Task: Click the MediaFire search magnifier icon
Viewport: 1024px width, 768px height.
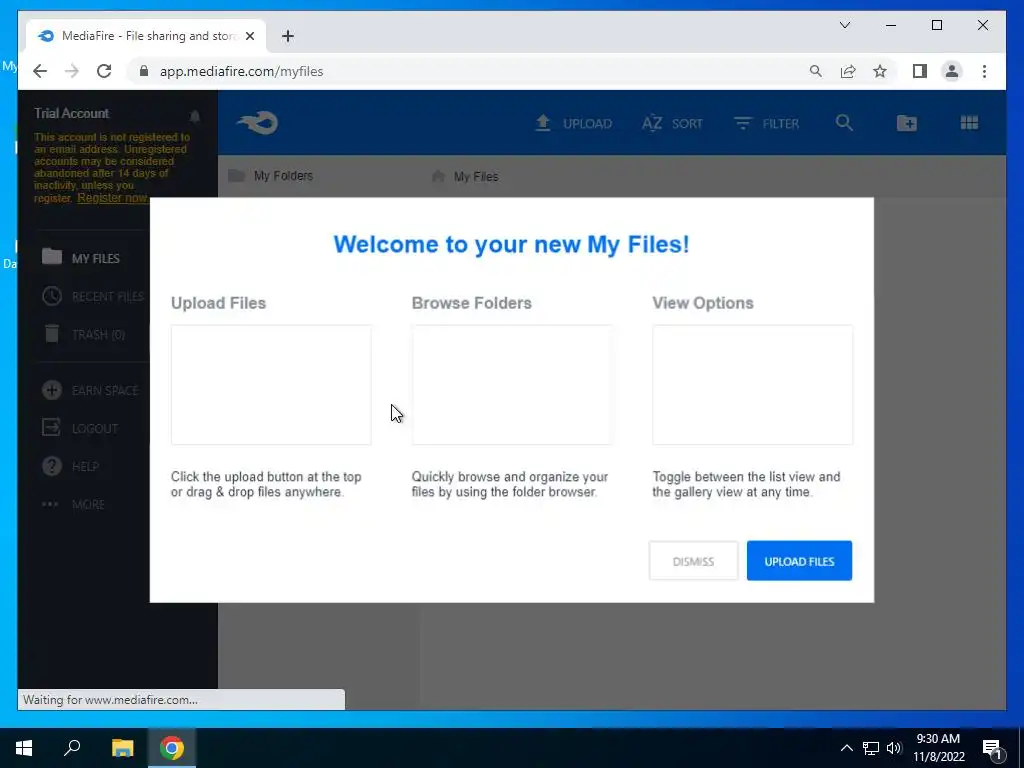Action: click(x=844, y=123)
